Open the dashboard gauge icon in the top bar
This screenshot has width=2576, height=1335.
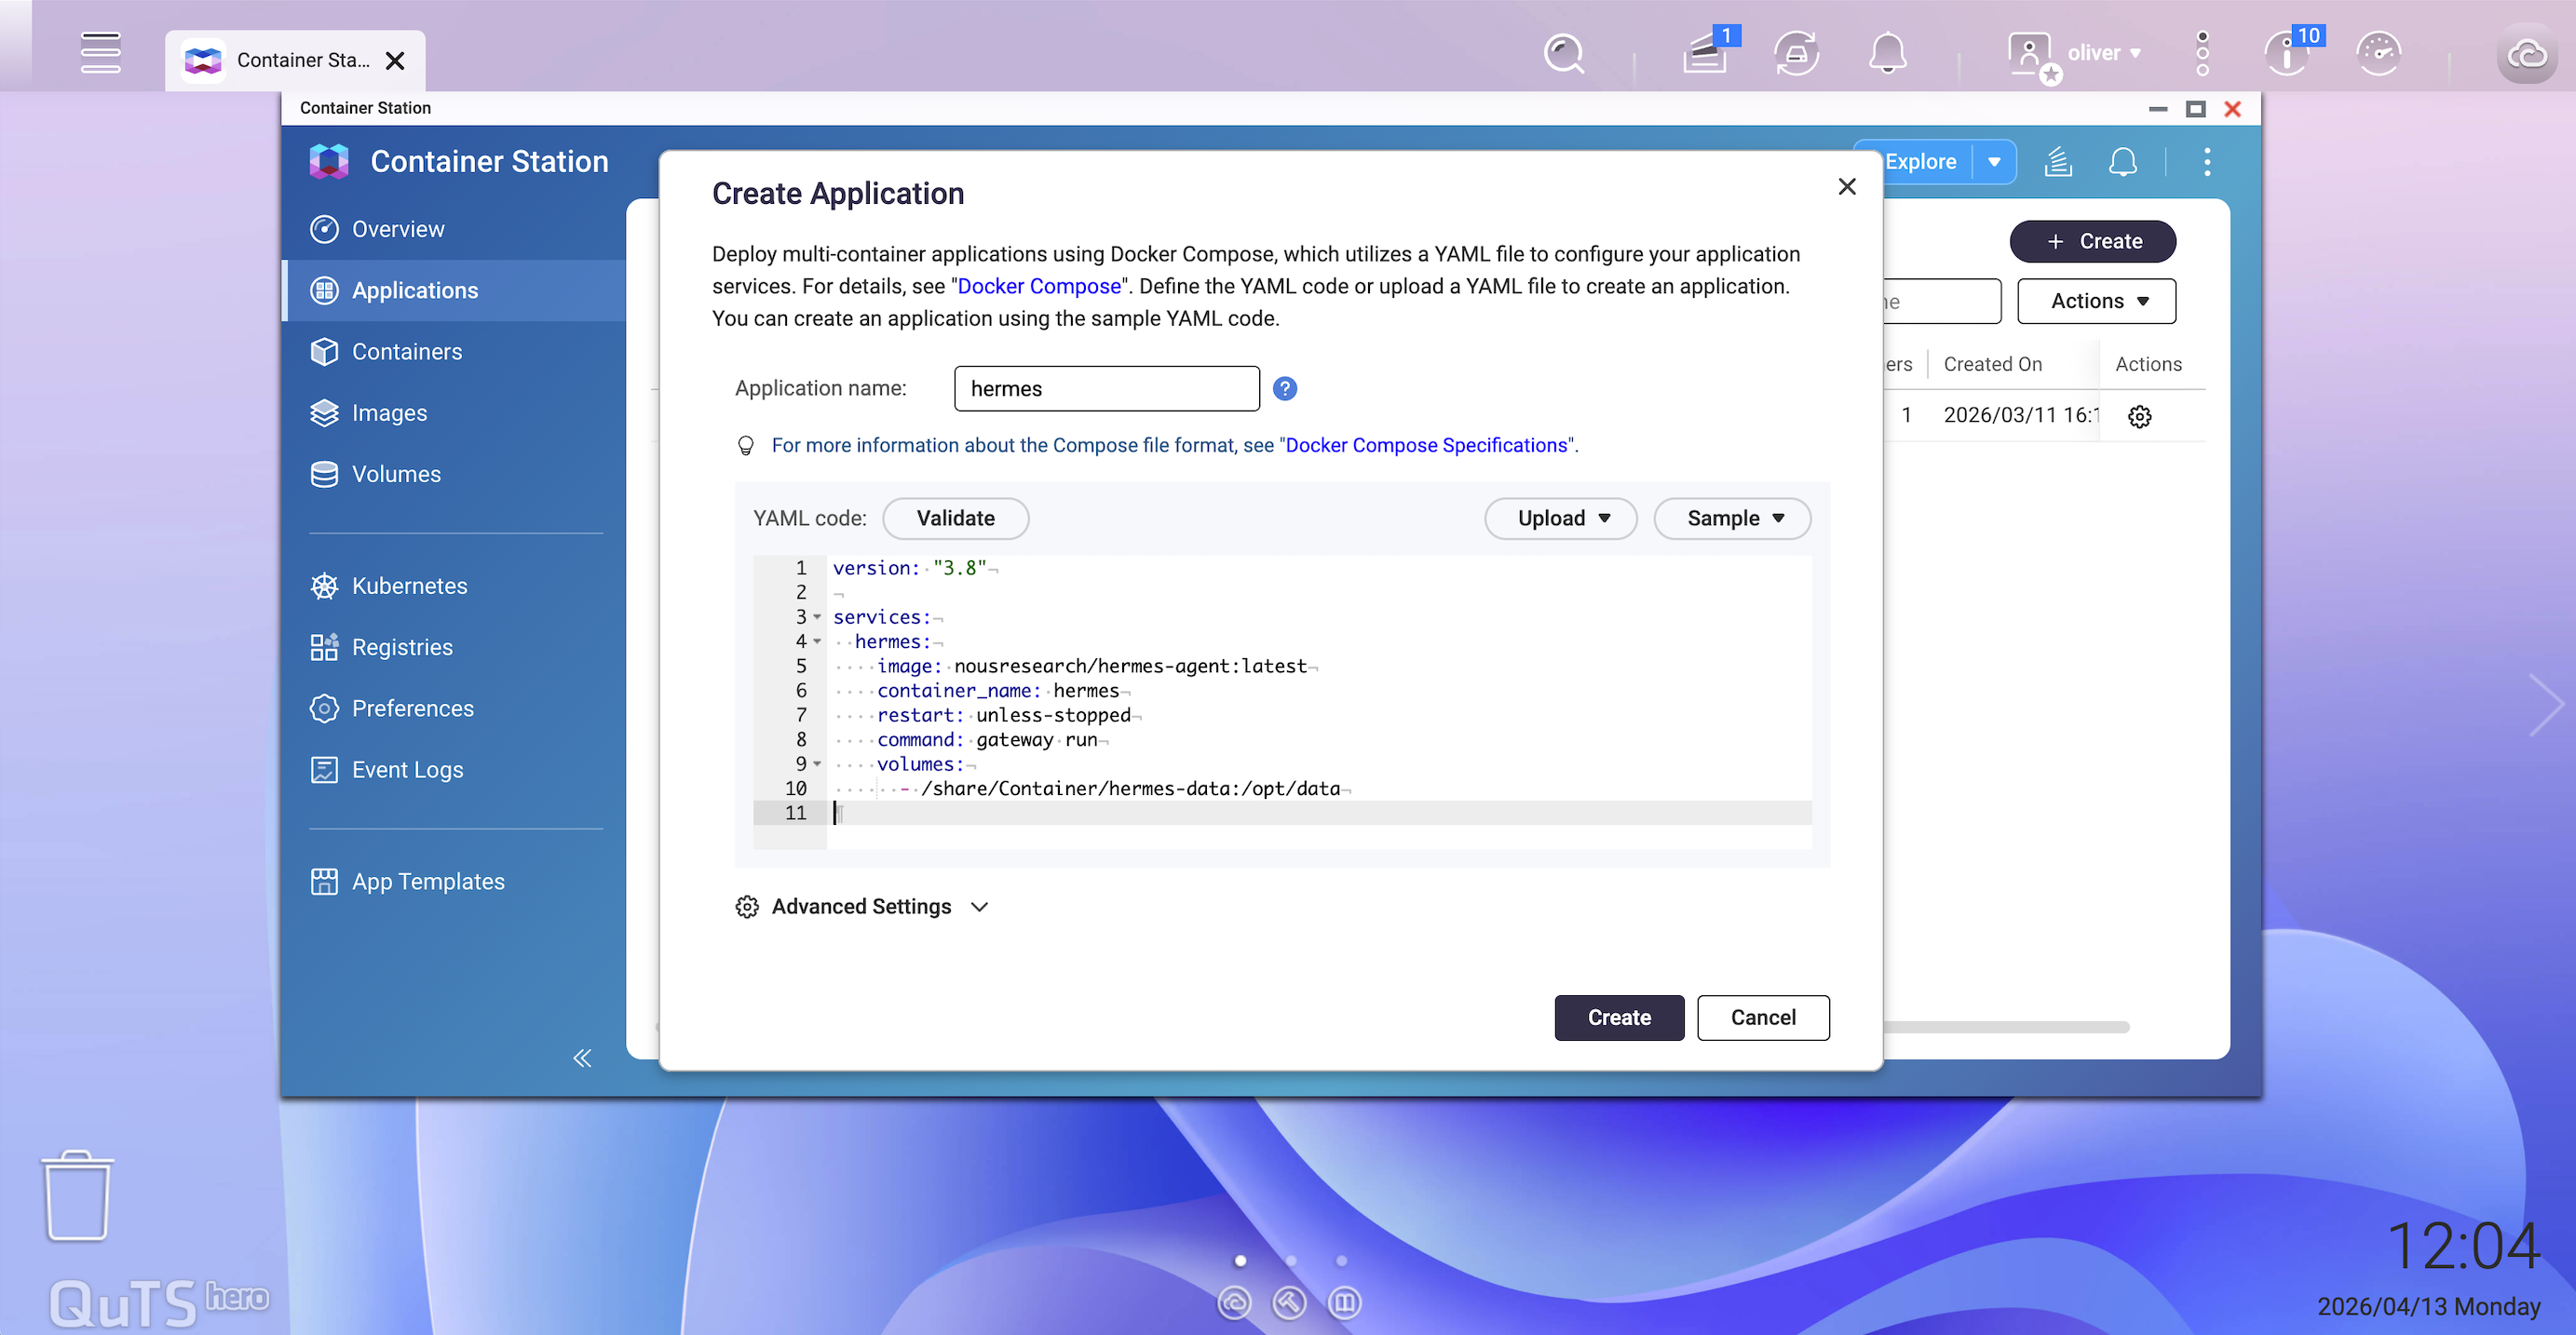click(2378, 53)
